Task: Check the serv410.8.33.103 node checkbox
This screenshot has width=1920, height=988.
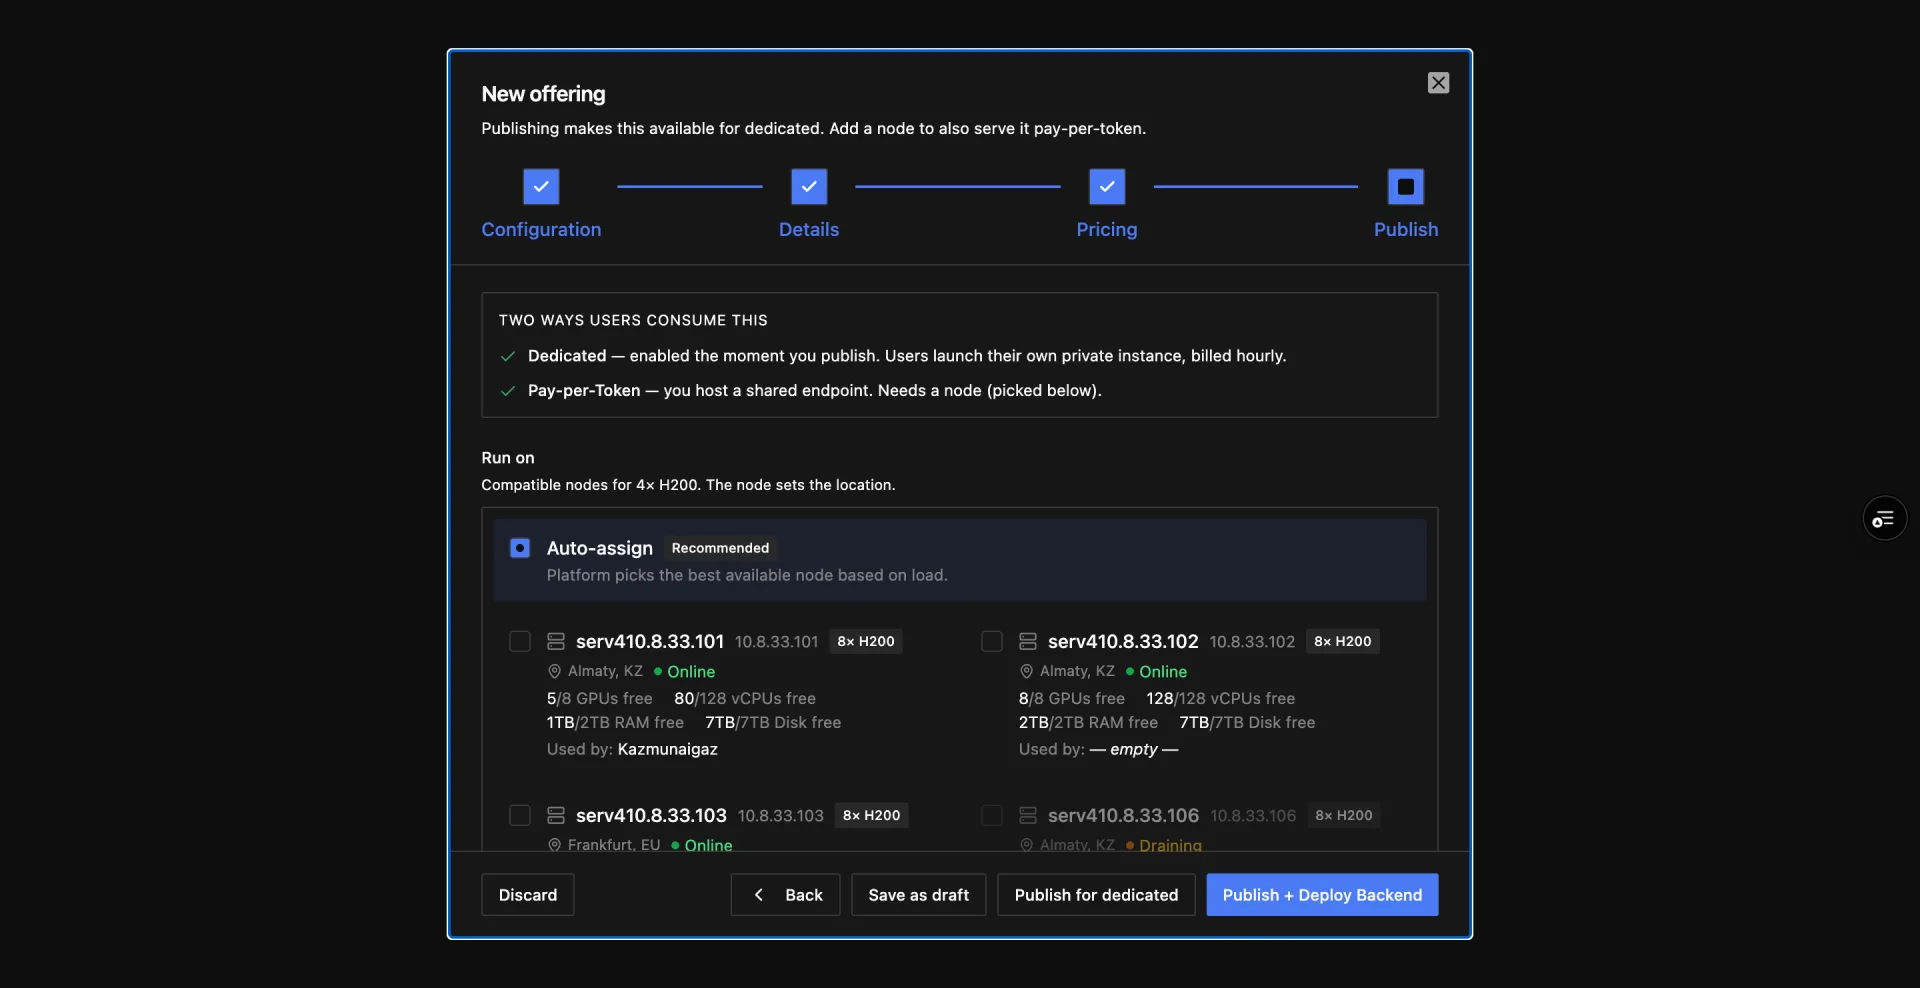Action: (x=520, y=815)
